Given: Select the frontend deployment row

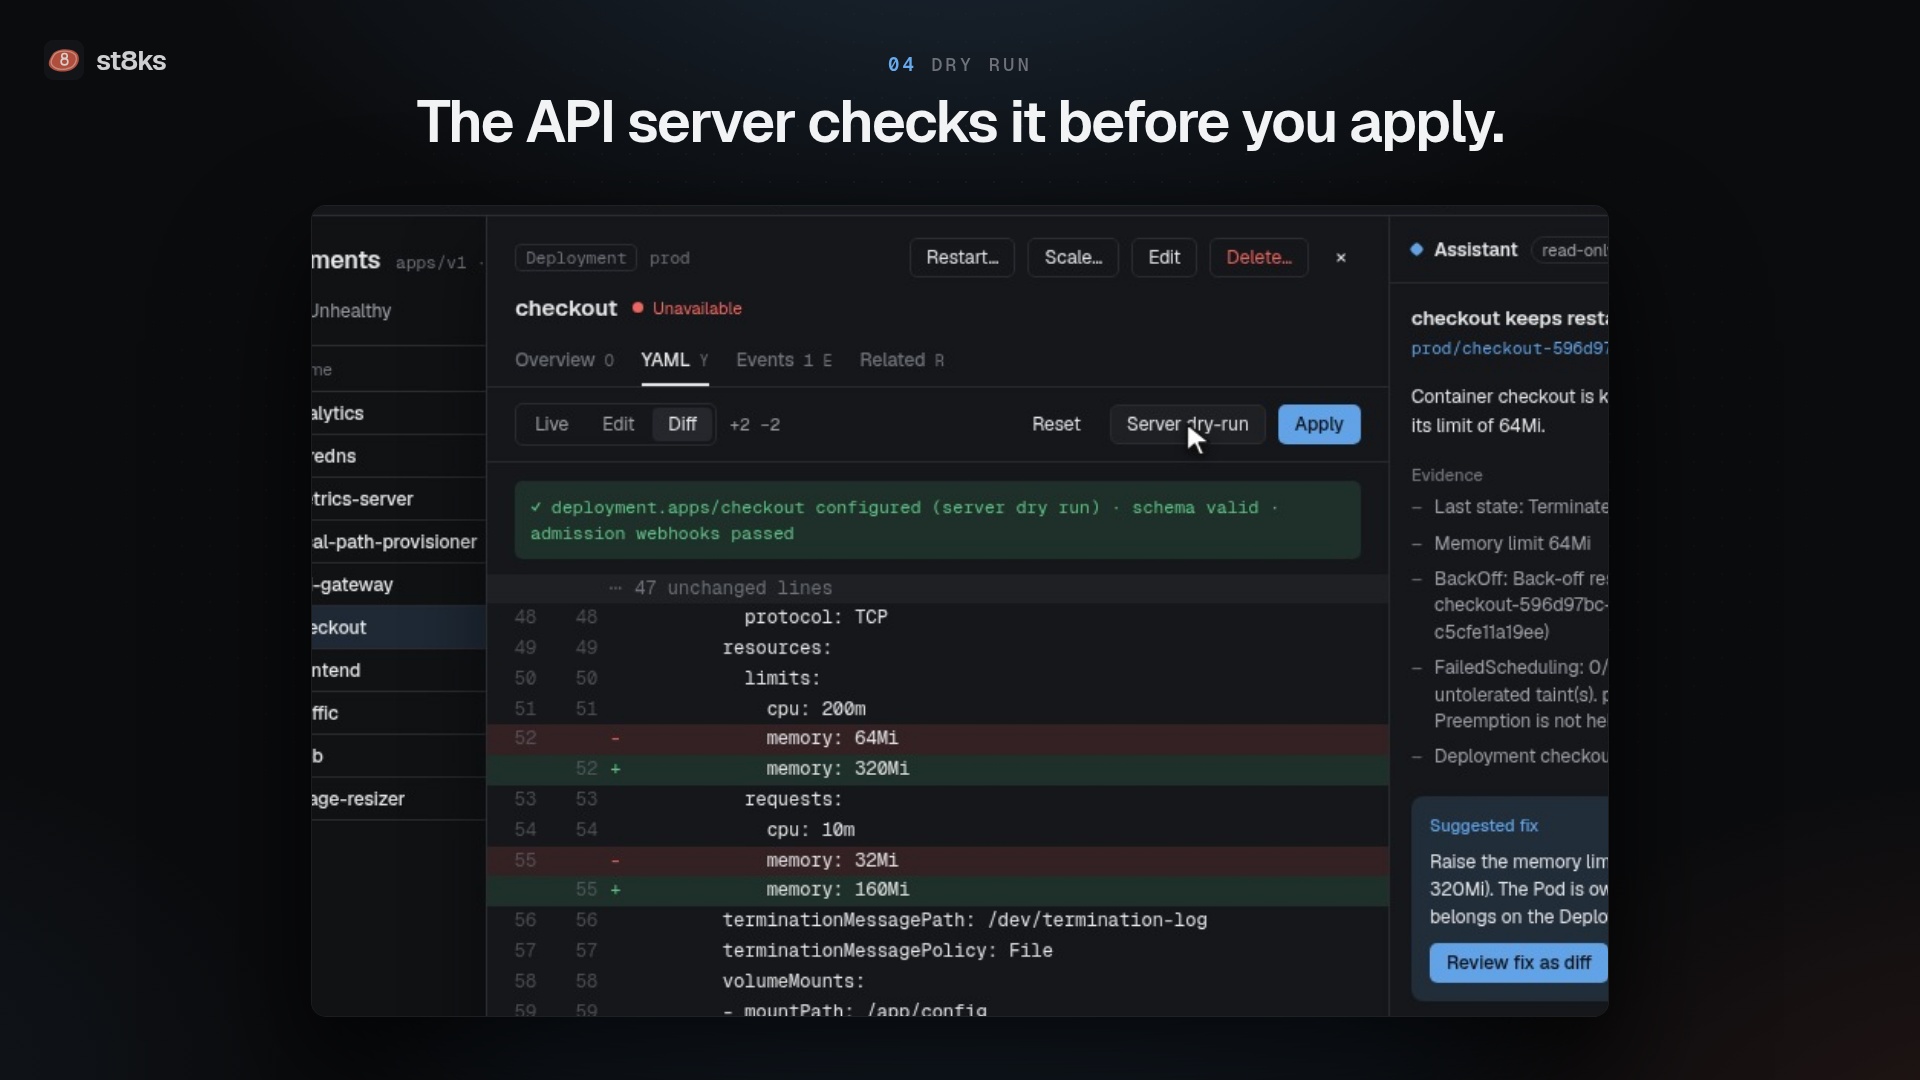Looking at the screenshot, I should click(398, 670).
